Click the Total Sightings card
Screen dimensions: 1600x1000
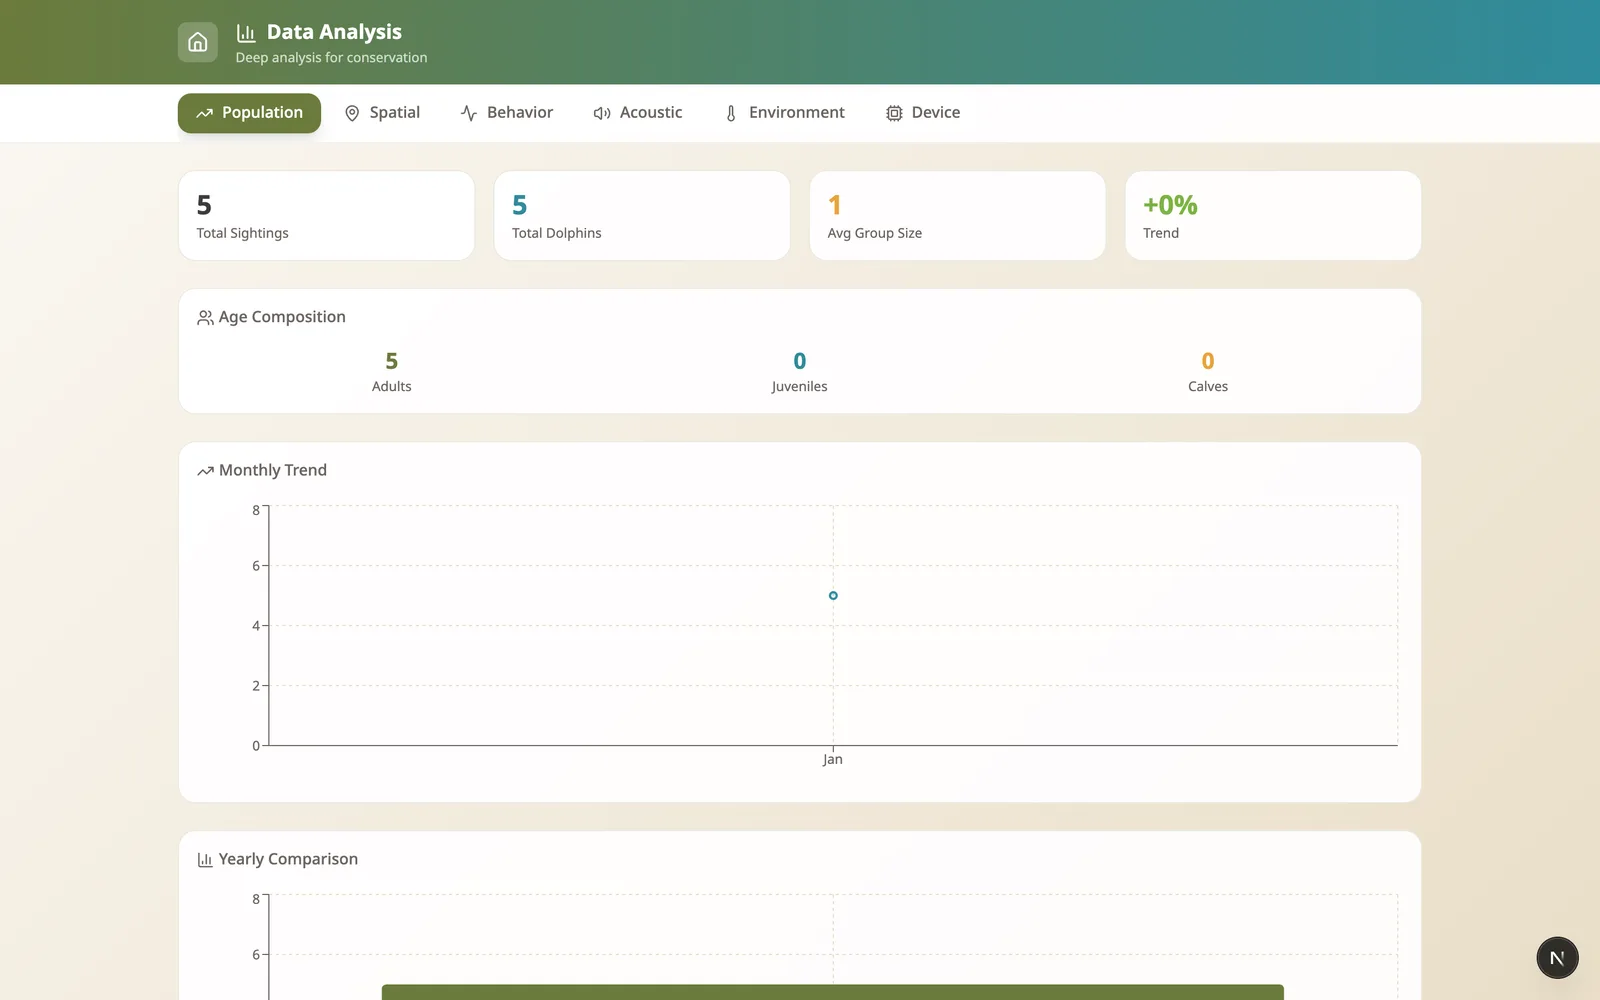click(326, 216)
